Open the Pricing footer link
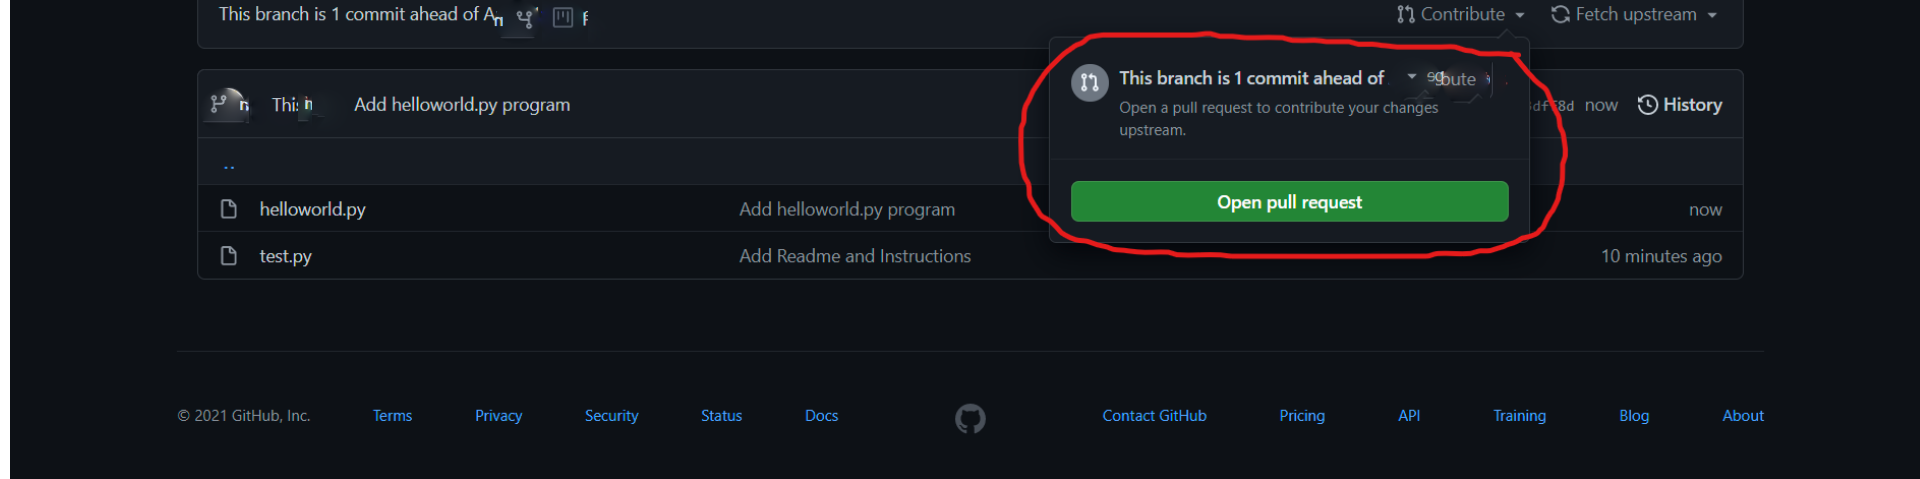 pos(1302,416)
